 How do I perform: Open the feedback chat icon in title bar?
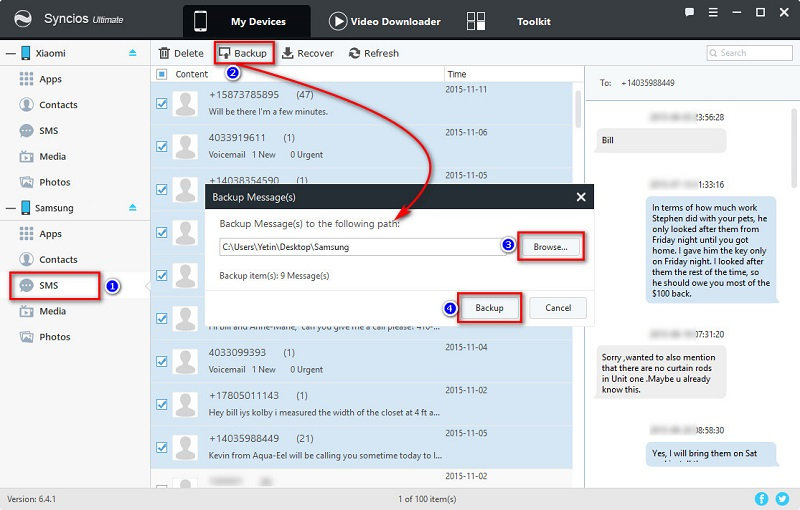(689, 12)
